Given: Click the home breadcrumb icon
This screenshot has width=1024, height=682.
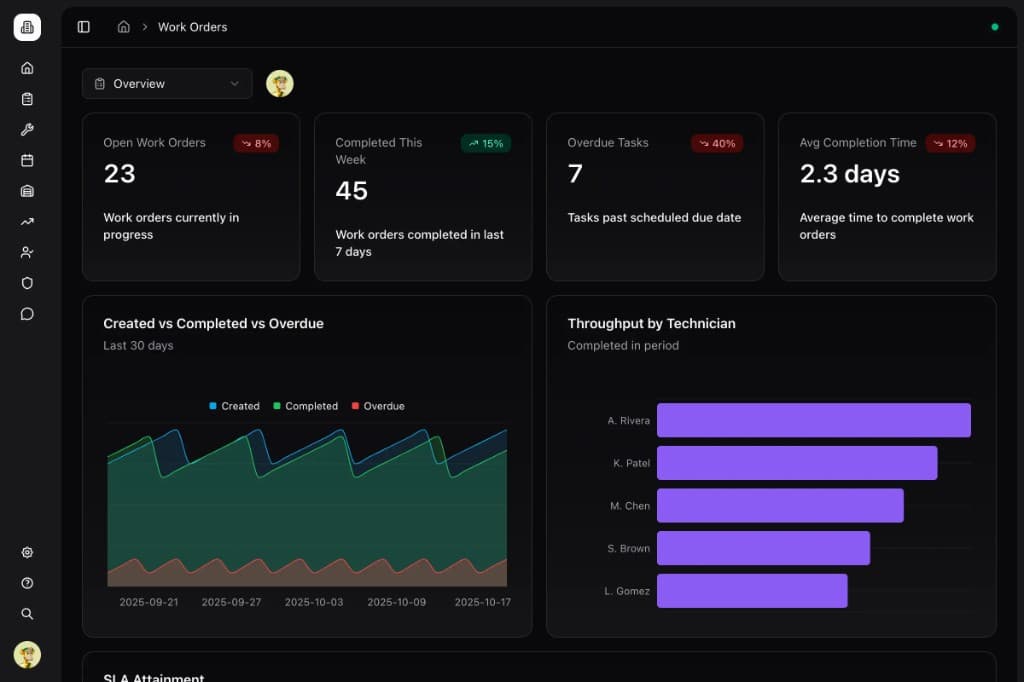Looking at the screenshot, I should (x=123, y=27).
